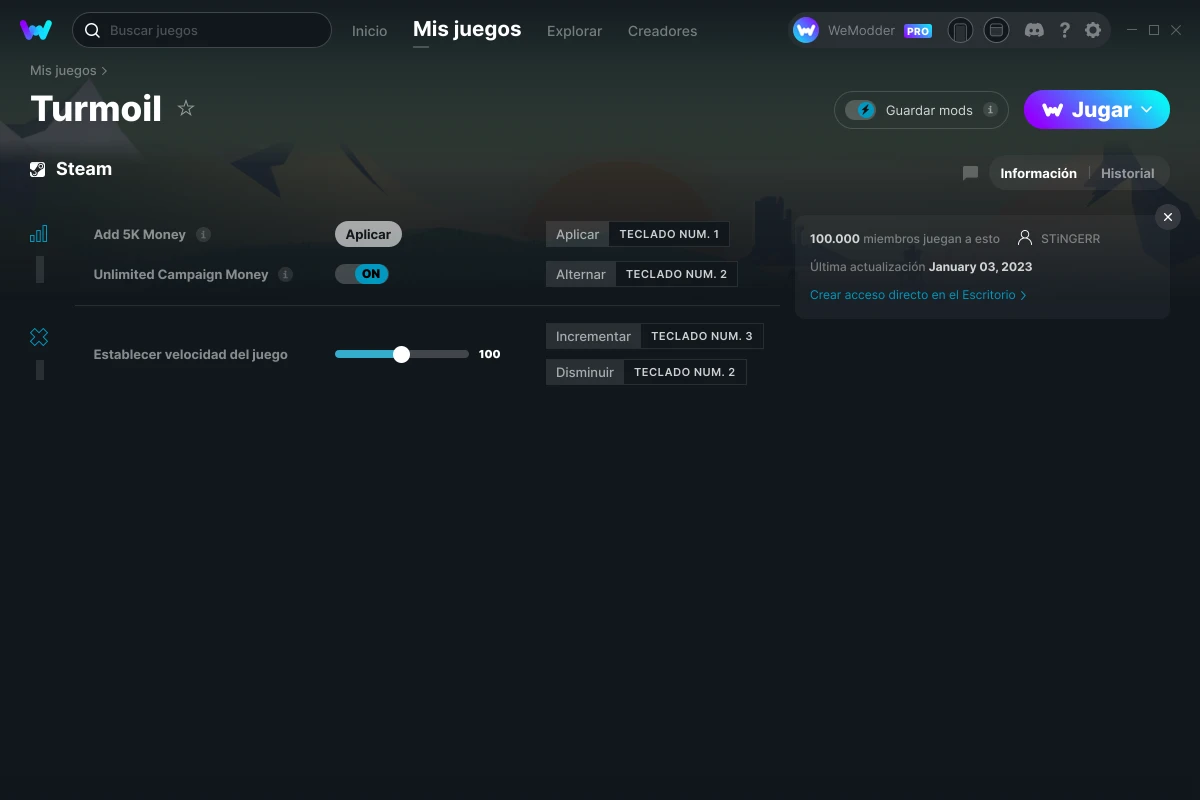This screenshot has width=1200, height=800.
Task: Select the crossed-tools game category icon
Action: click(39, 337)
